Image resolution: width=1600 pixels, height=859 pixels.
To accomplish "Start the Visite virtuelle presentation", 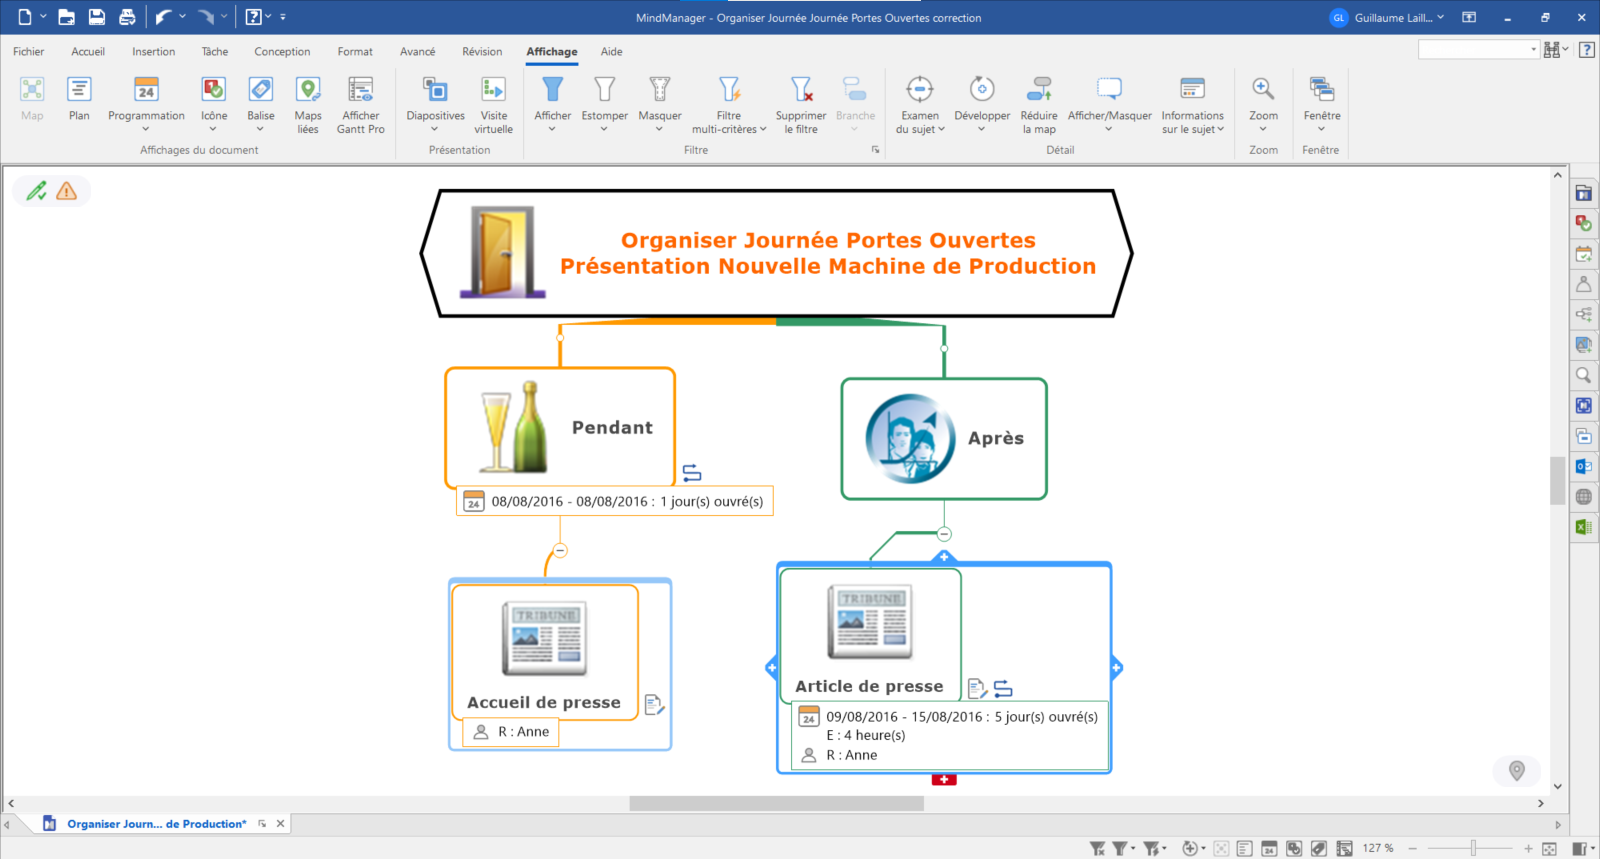I will pos(493,104).
